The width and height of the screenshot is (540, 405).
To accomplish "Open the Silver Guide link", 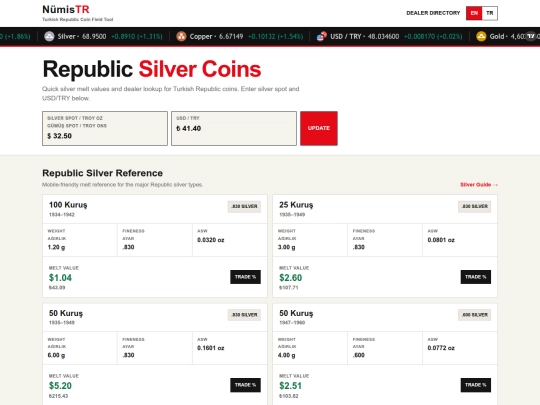I will [x=479, y=185].
